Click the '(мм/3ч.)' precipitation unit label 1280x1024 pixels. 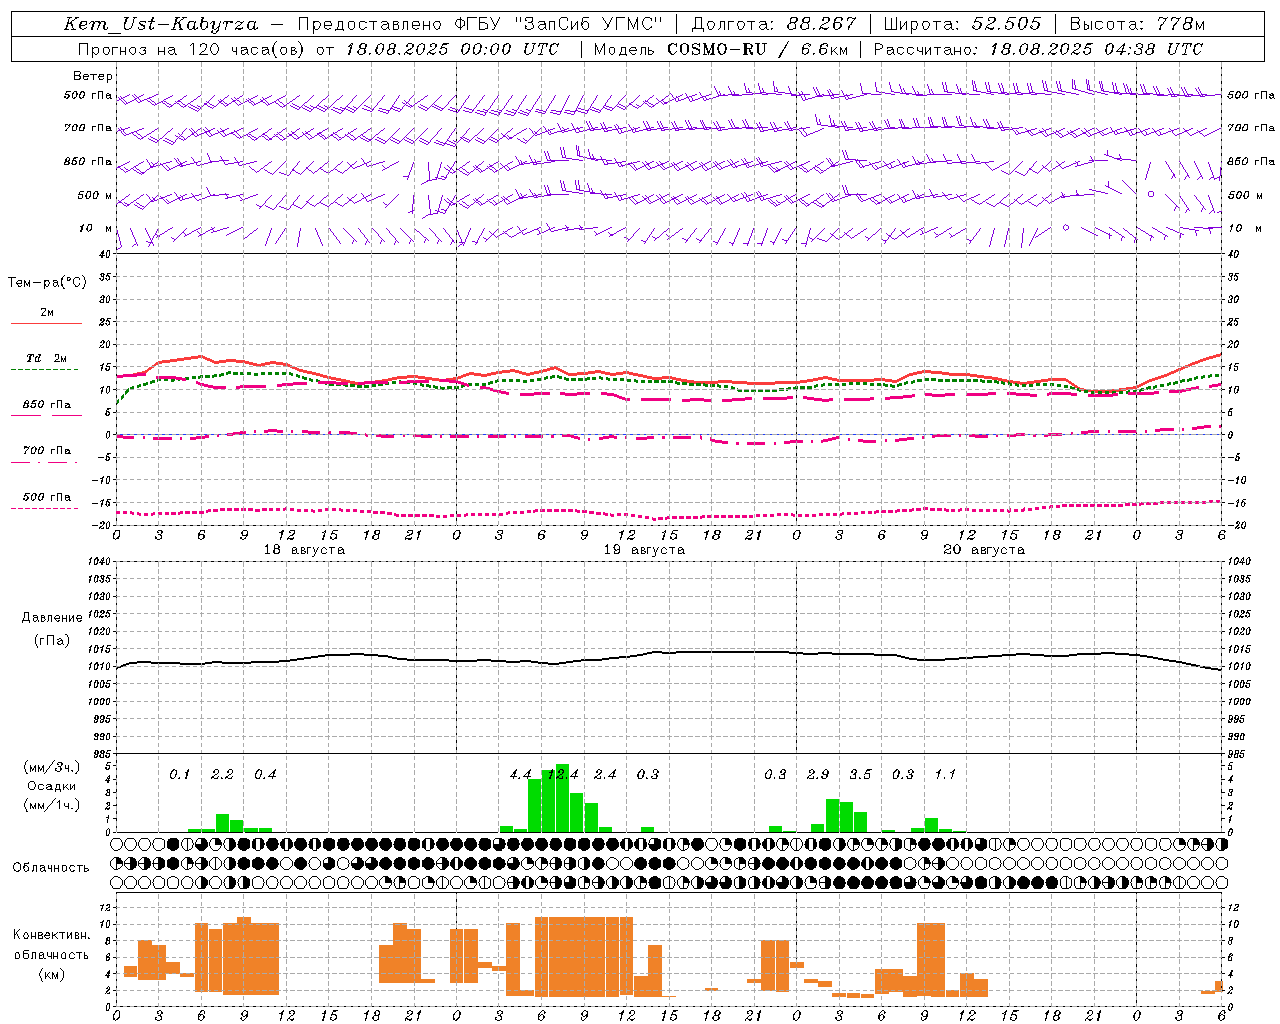[x=52, y=767]
